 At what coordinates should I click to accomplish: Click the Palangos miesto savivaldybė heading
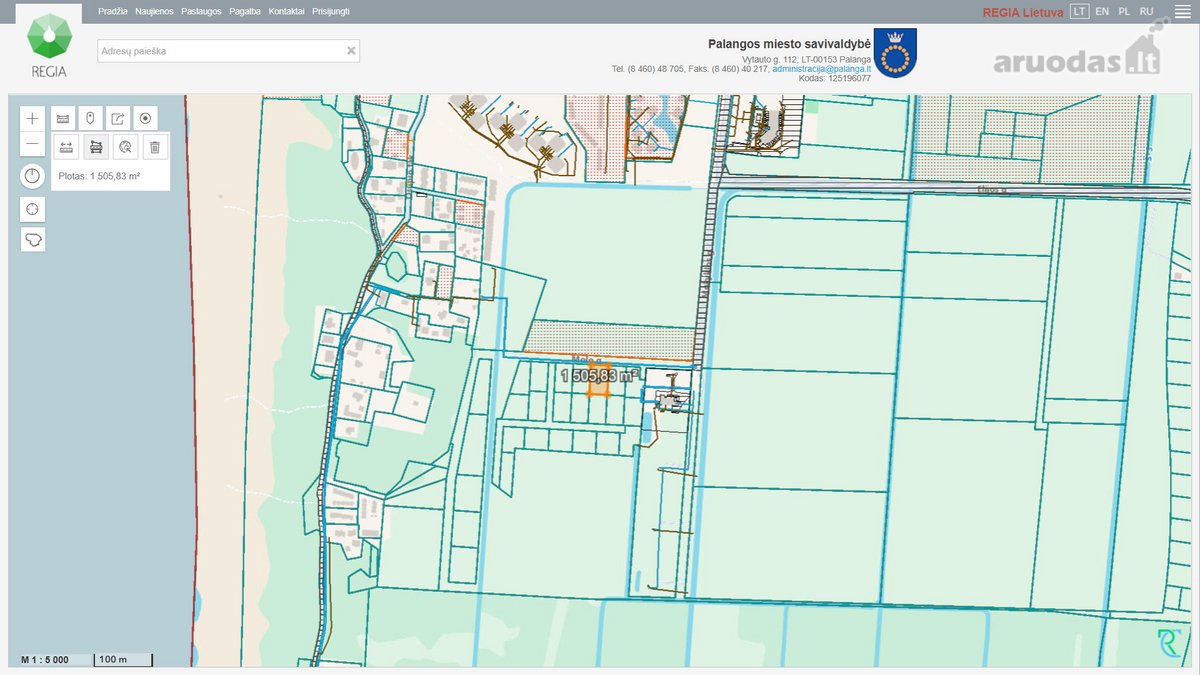789,44
